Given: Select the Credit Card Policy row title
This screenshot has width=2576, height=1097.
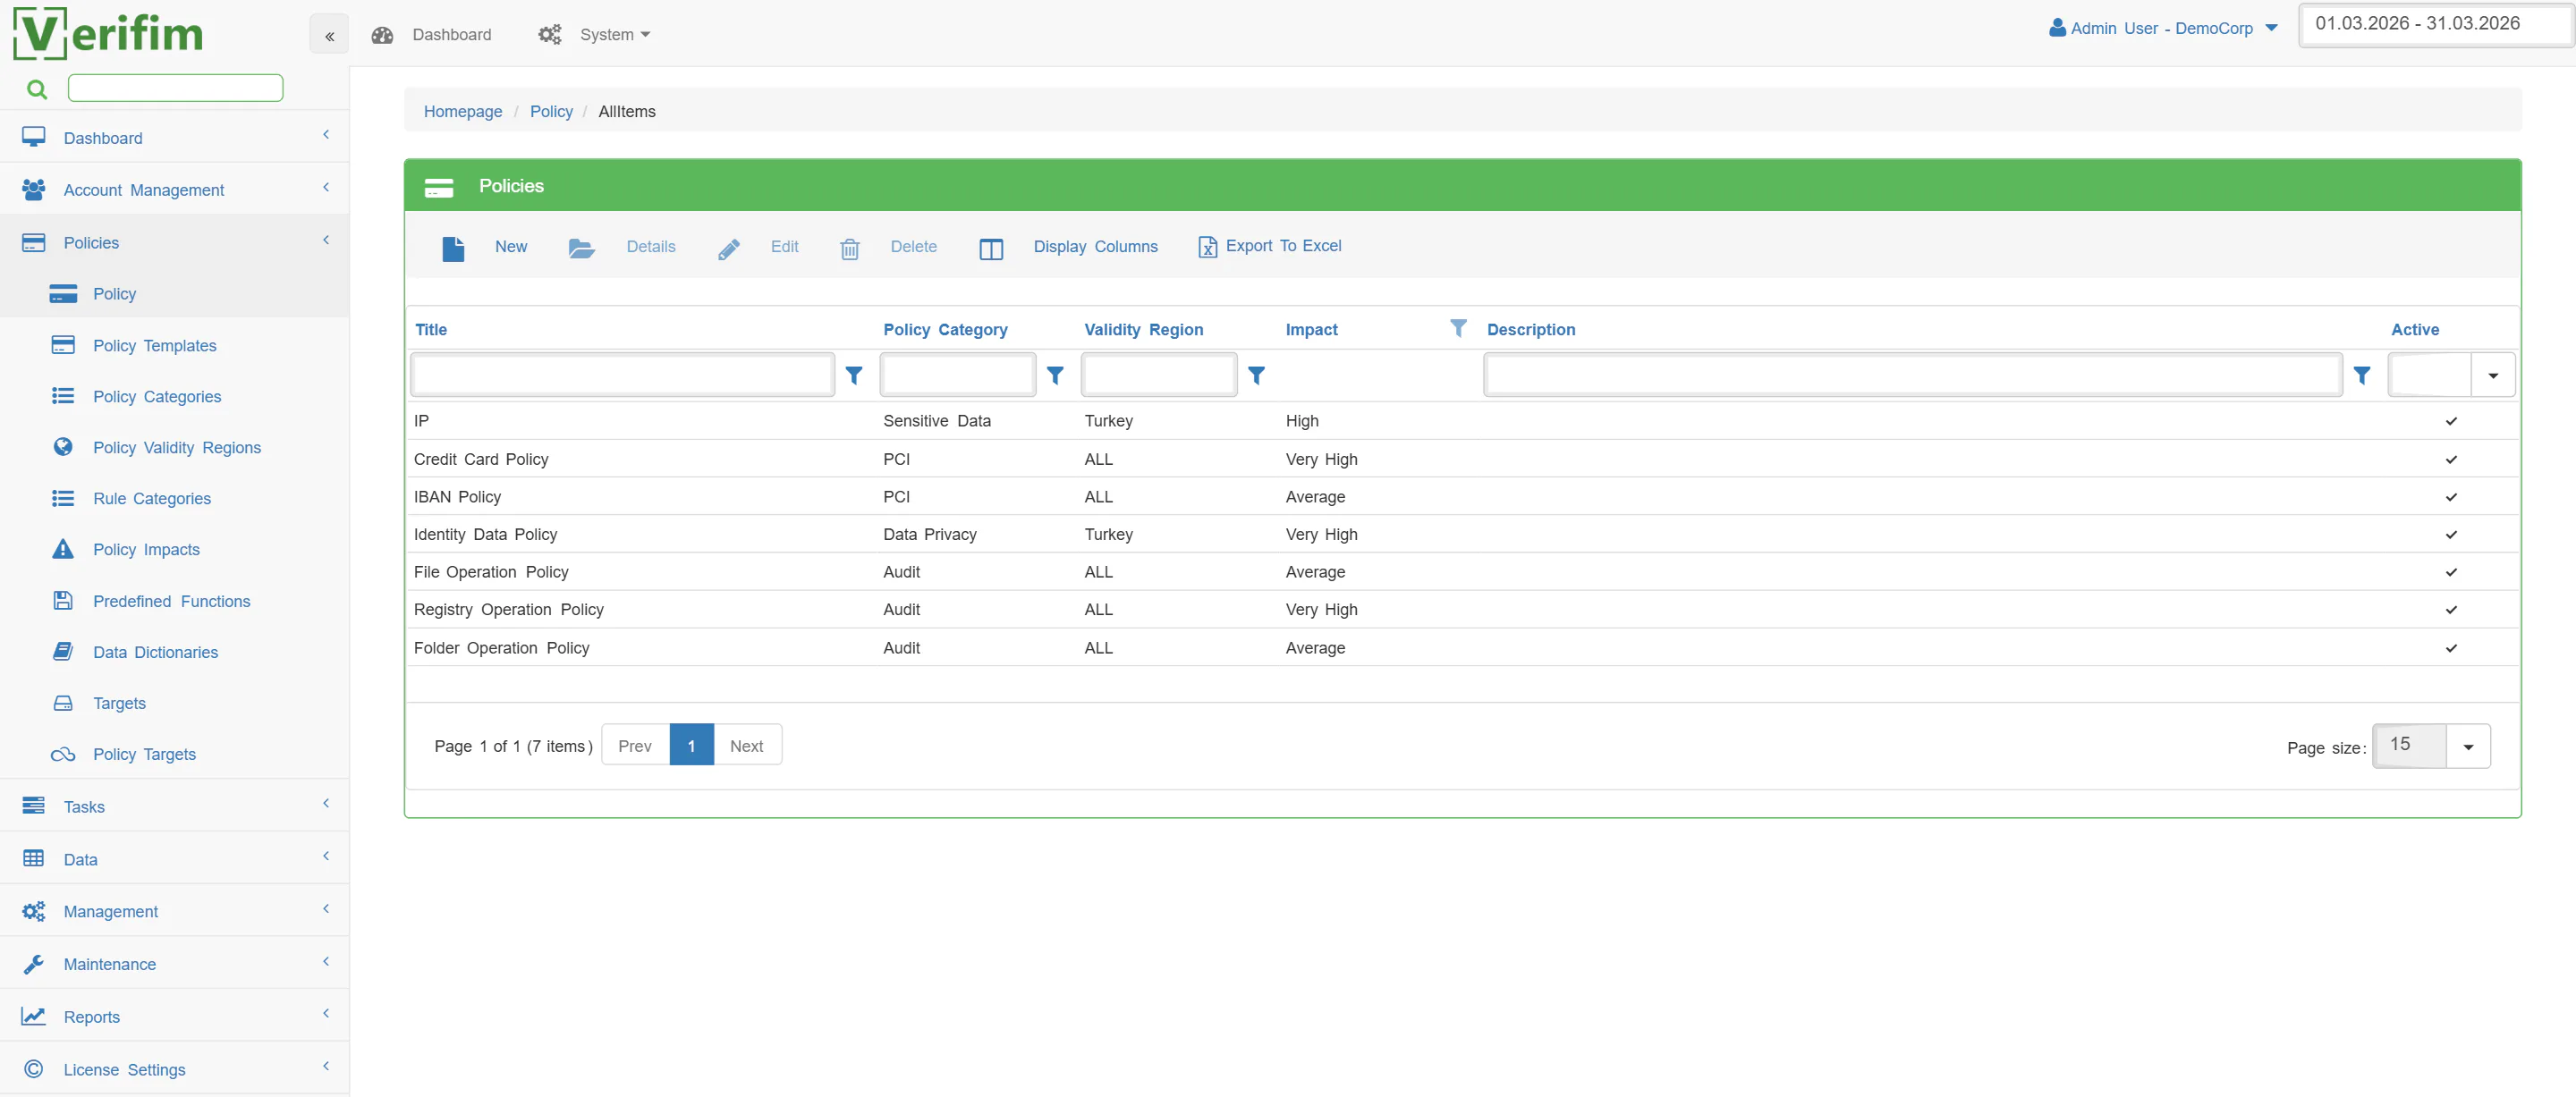Looking at the screenshot, I should tap(481, 460).
